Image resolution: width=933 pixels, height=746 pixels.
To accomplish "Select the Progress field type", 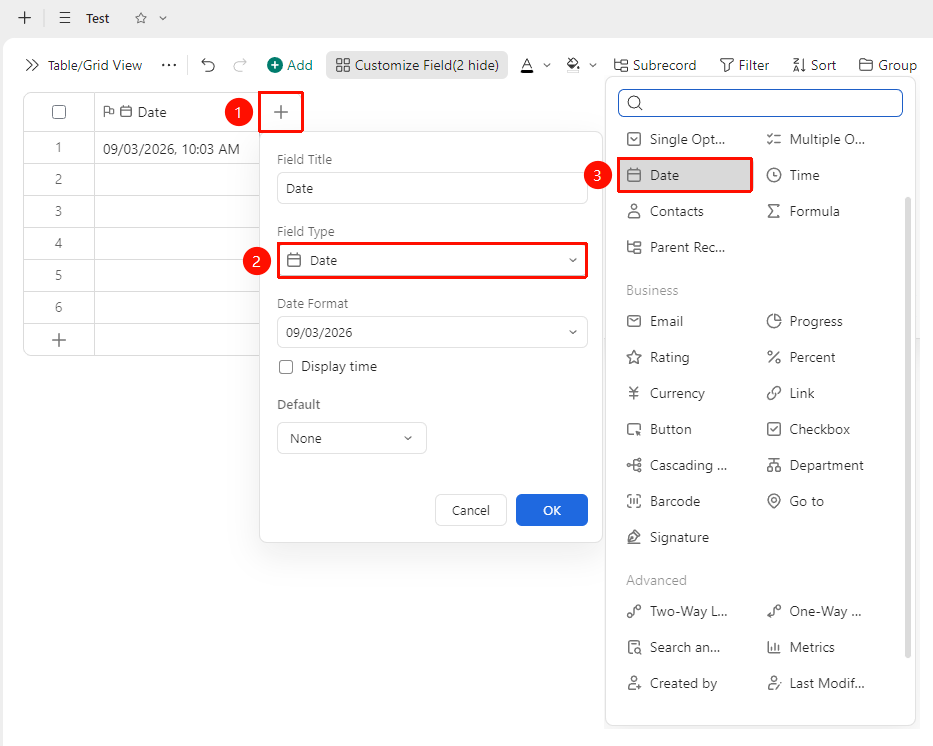I will click(804, 321).
